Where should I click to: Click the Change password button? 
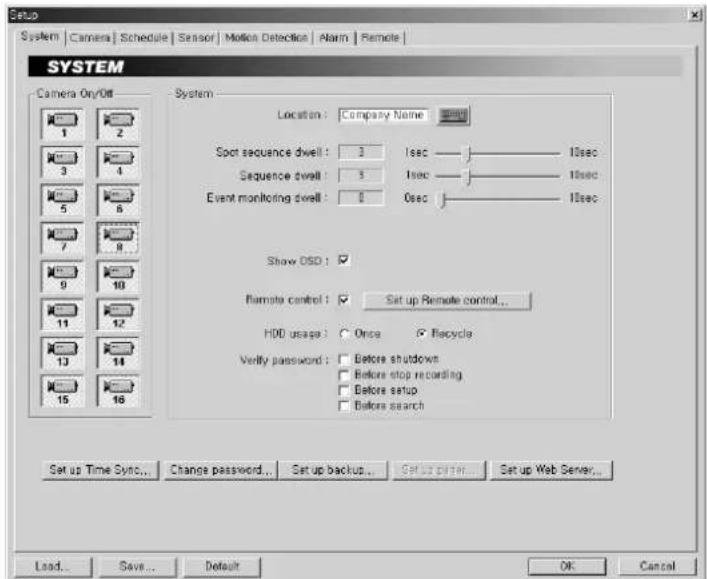220,470
